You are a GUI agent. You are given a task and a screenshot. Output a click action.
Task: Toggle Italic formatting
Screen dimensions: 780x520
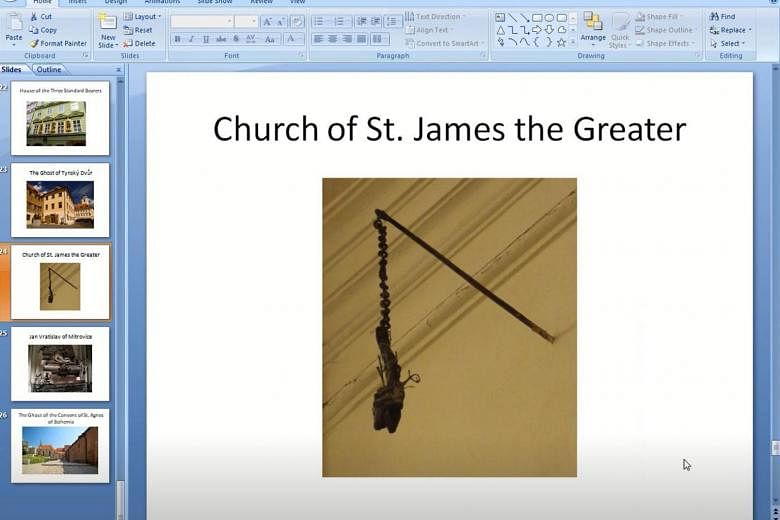[192, 39]
